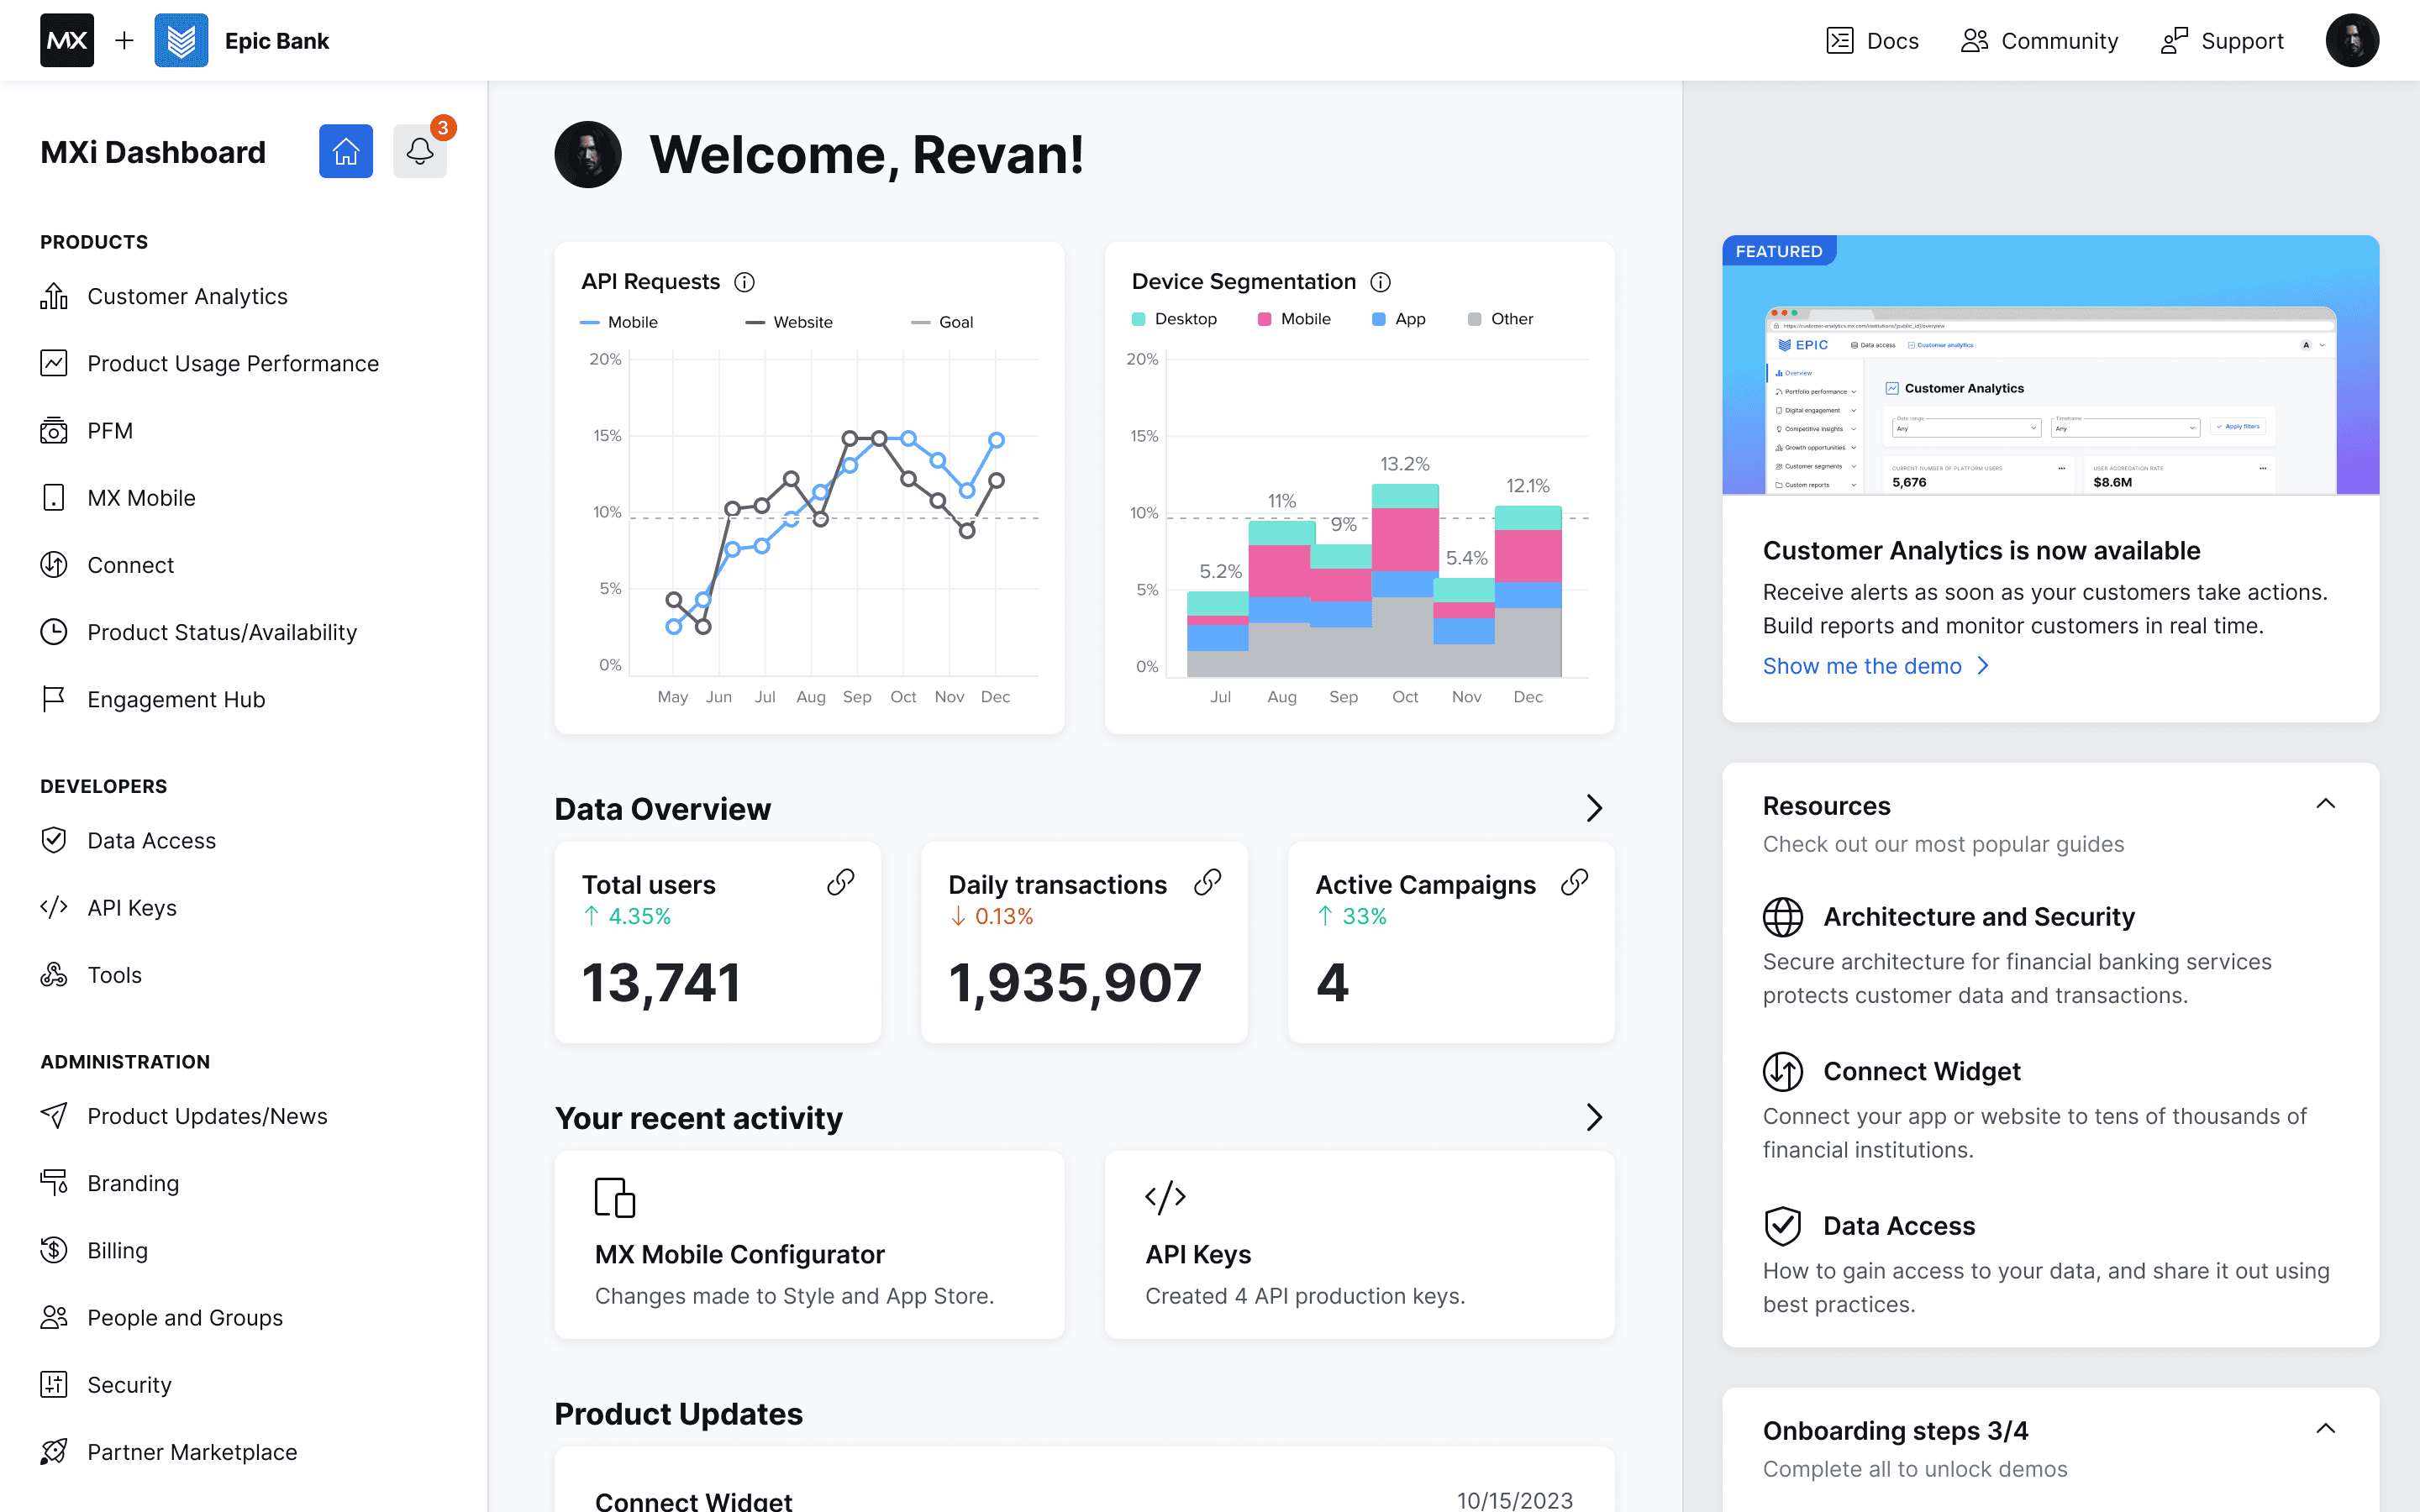Screen dimensions: 2420x1512
Task: Expand Data Overview with chevron arrow
Action: click(x=1594, y=808)
